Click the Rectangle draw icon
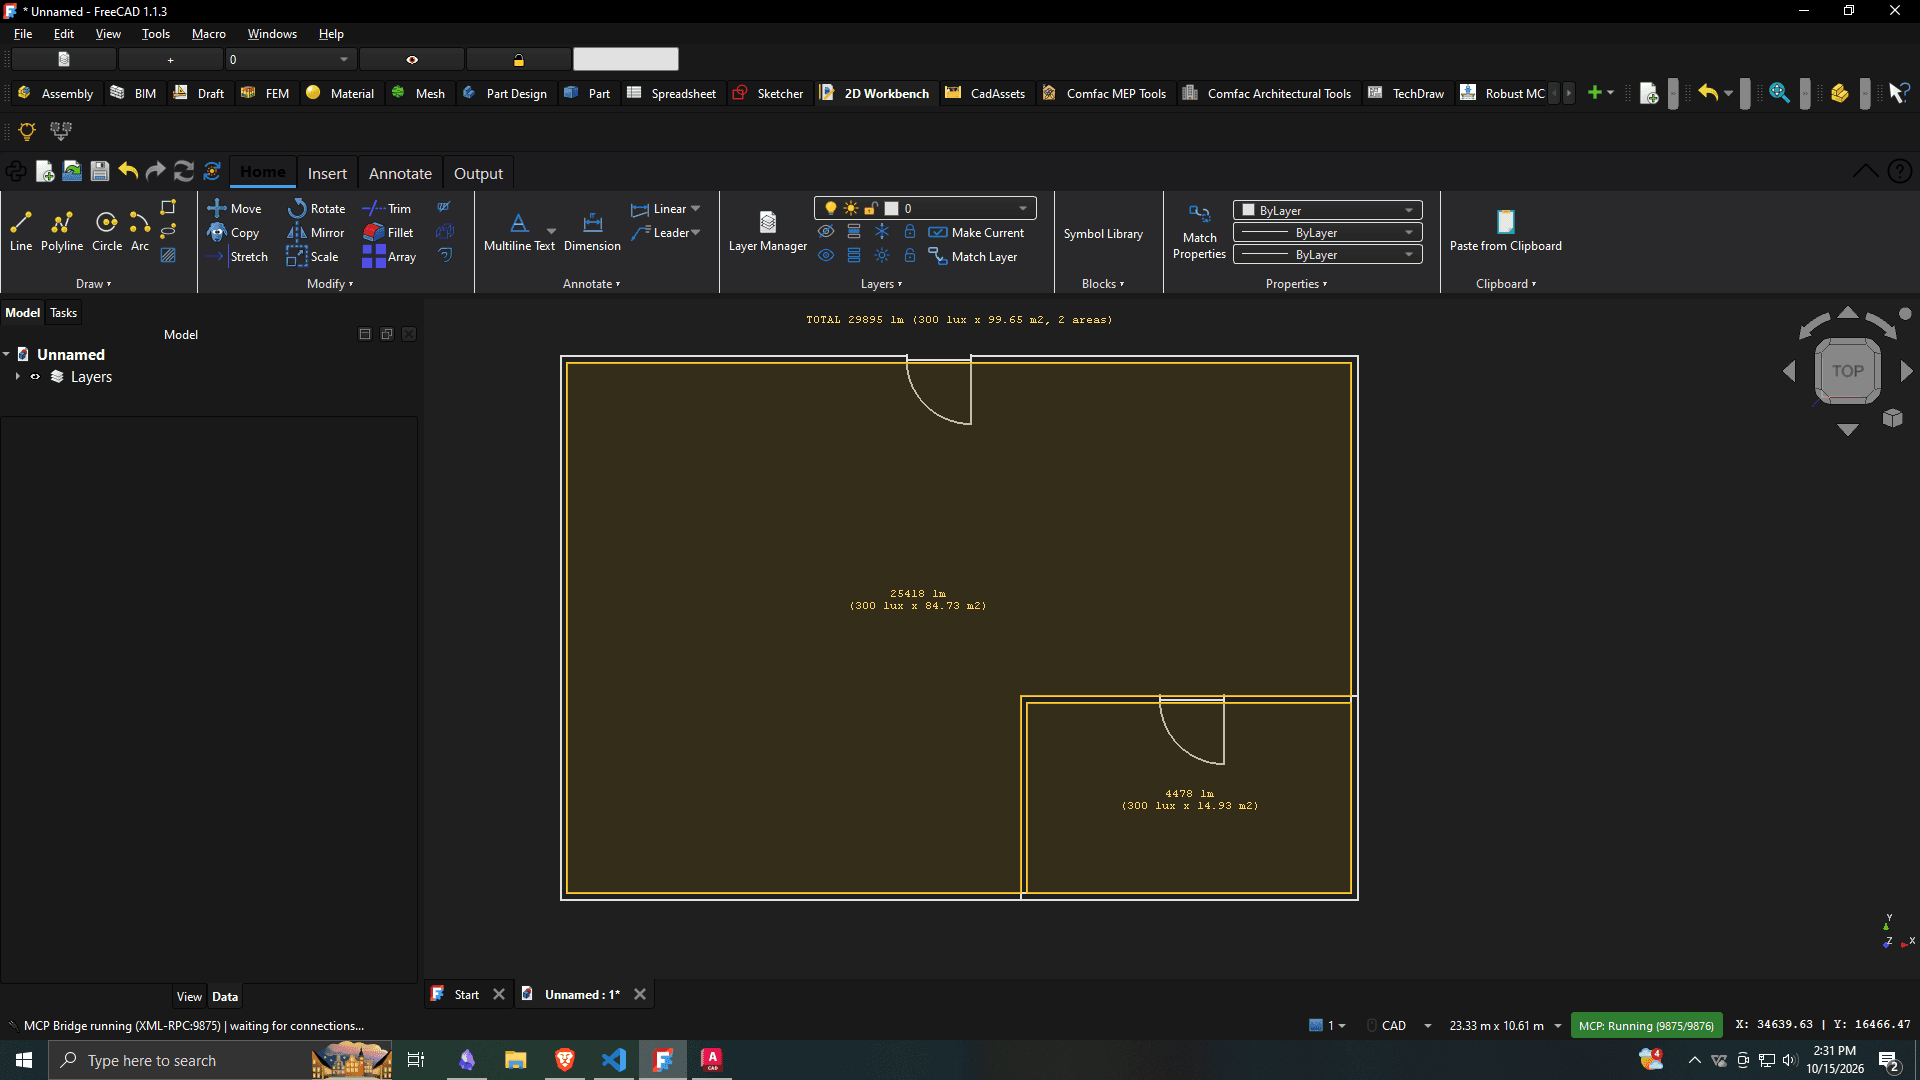Screen dimensions: 1920x1080 tap(168, 207)
